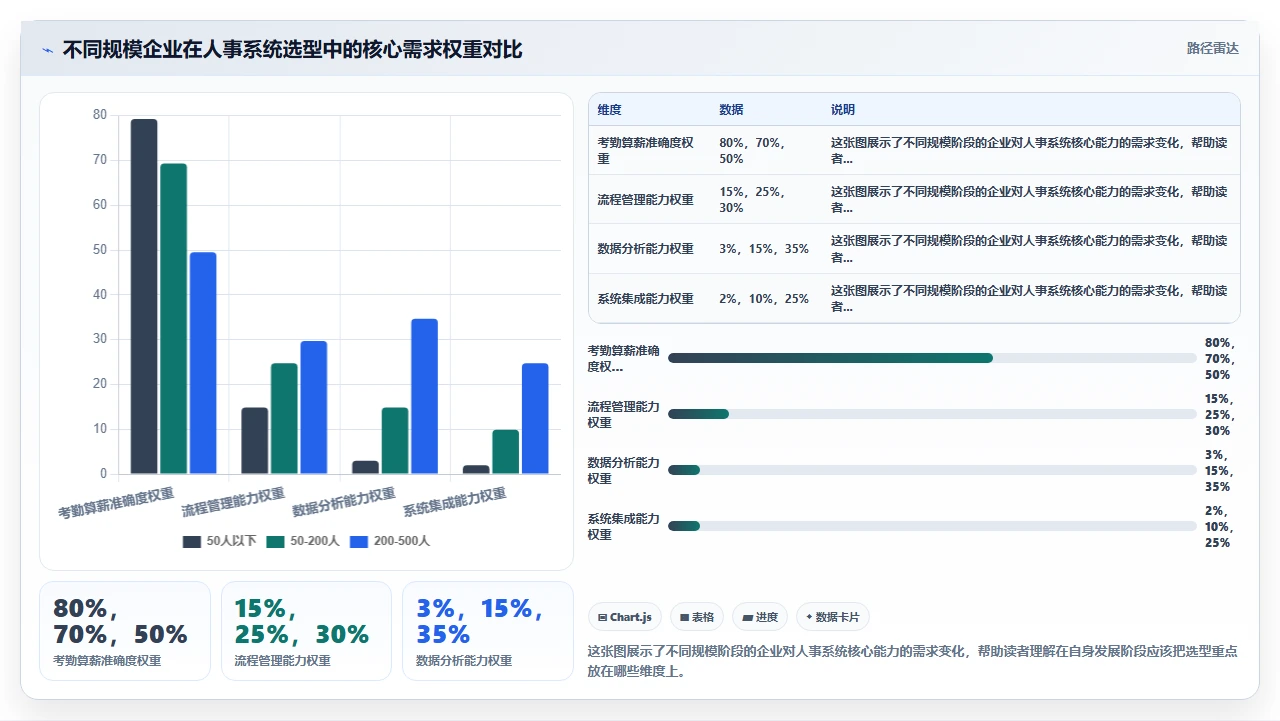Open the 3%, 15%, 35% data card
1280x721 pixels.
click(x=488, y=631)
